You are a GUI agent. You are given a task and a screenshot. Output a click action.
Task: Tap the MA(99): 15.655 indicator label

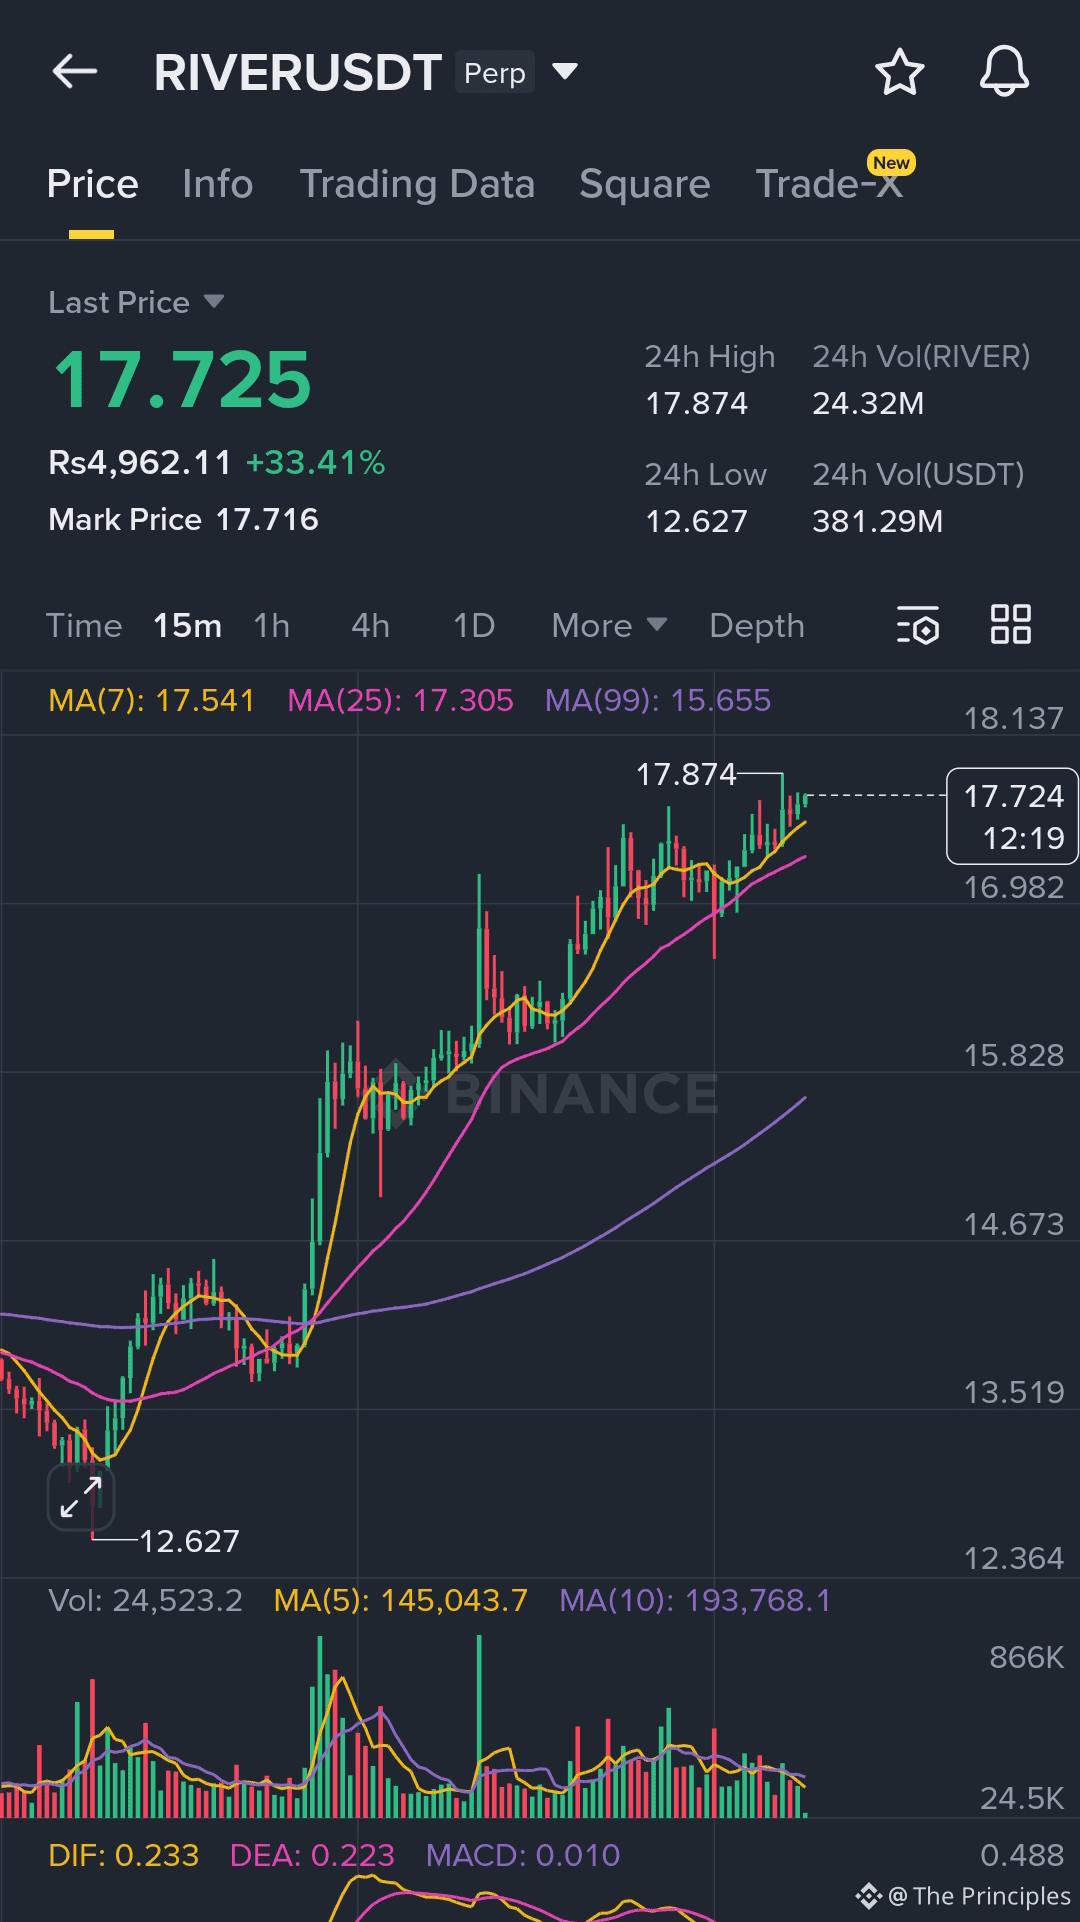tap(658, 700)
